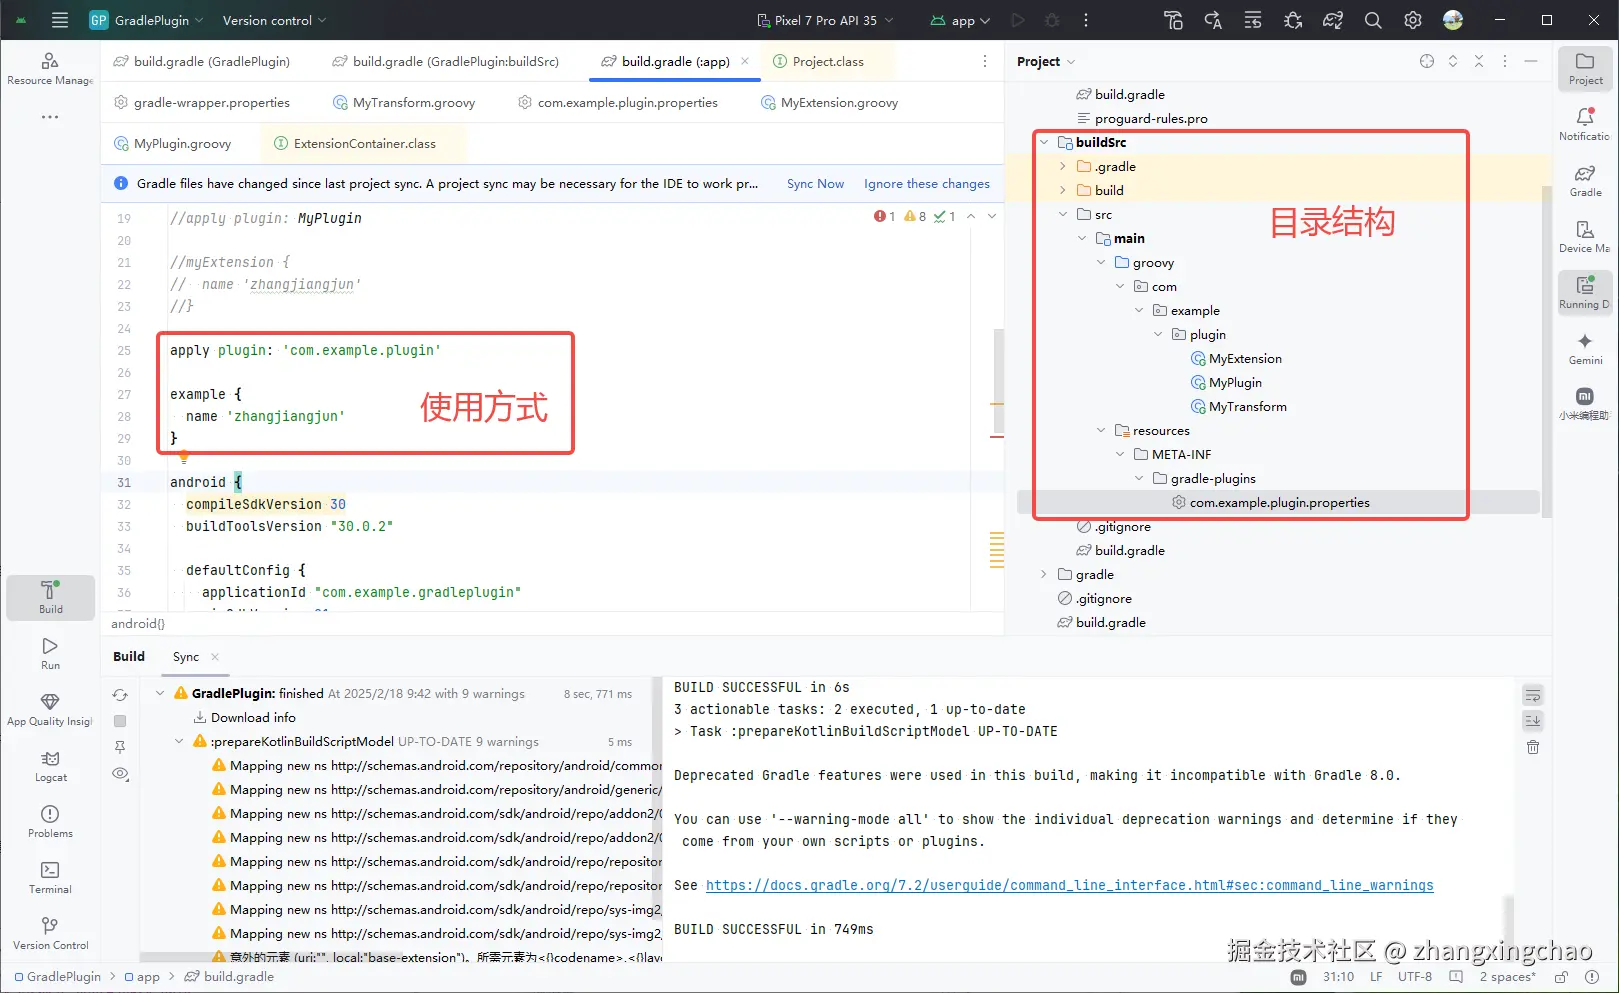Viewport: 1619px width, 993px height.
Task: Open the Xiaomi coding assistant panel
Action: tap(1585, 403)
